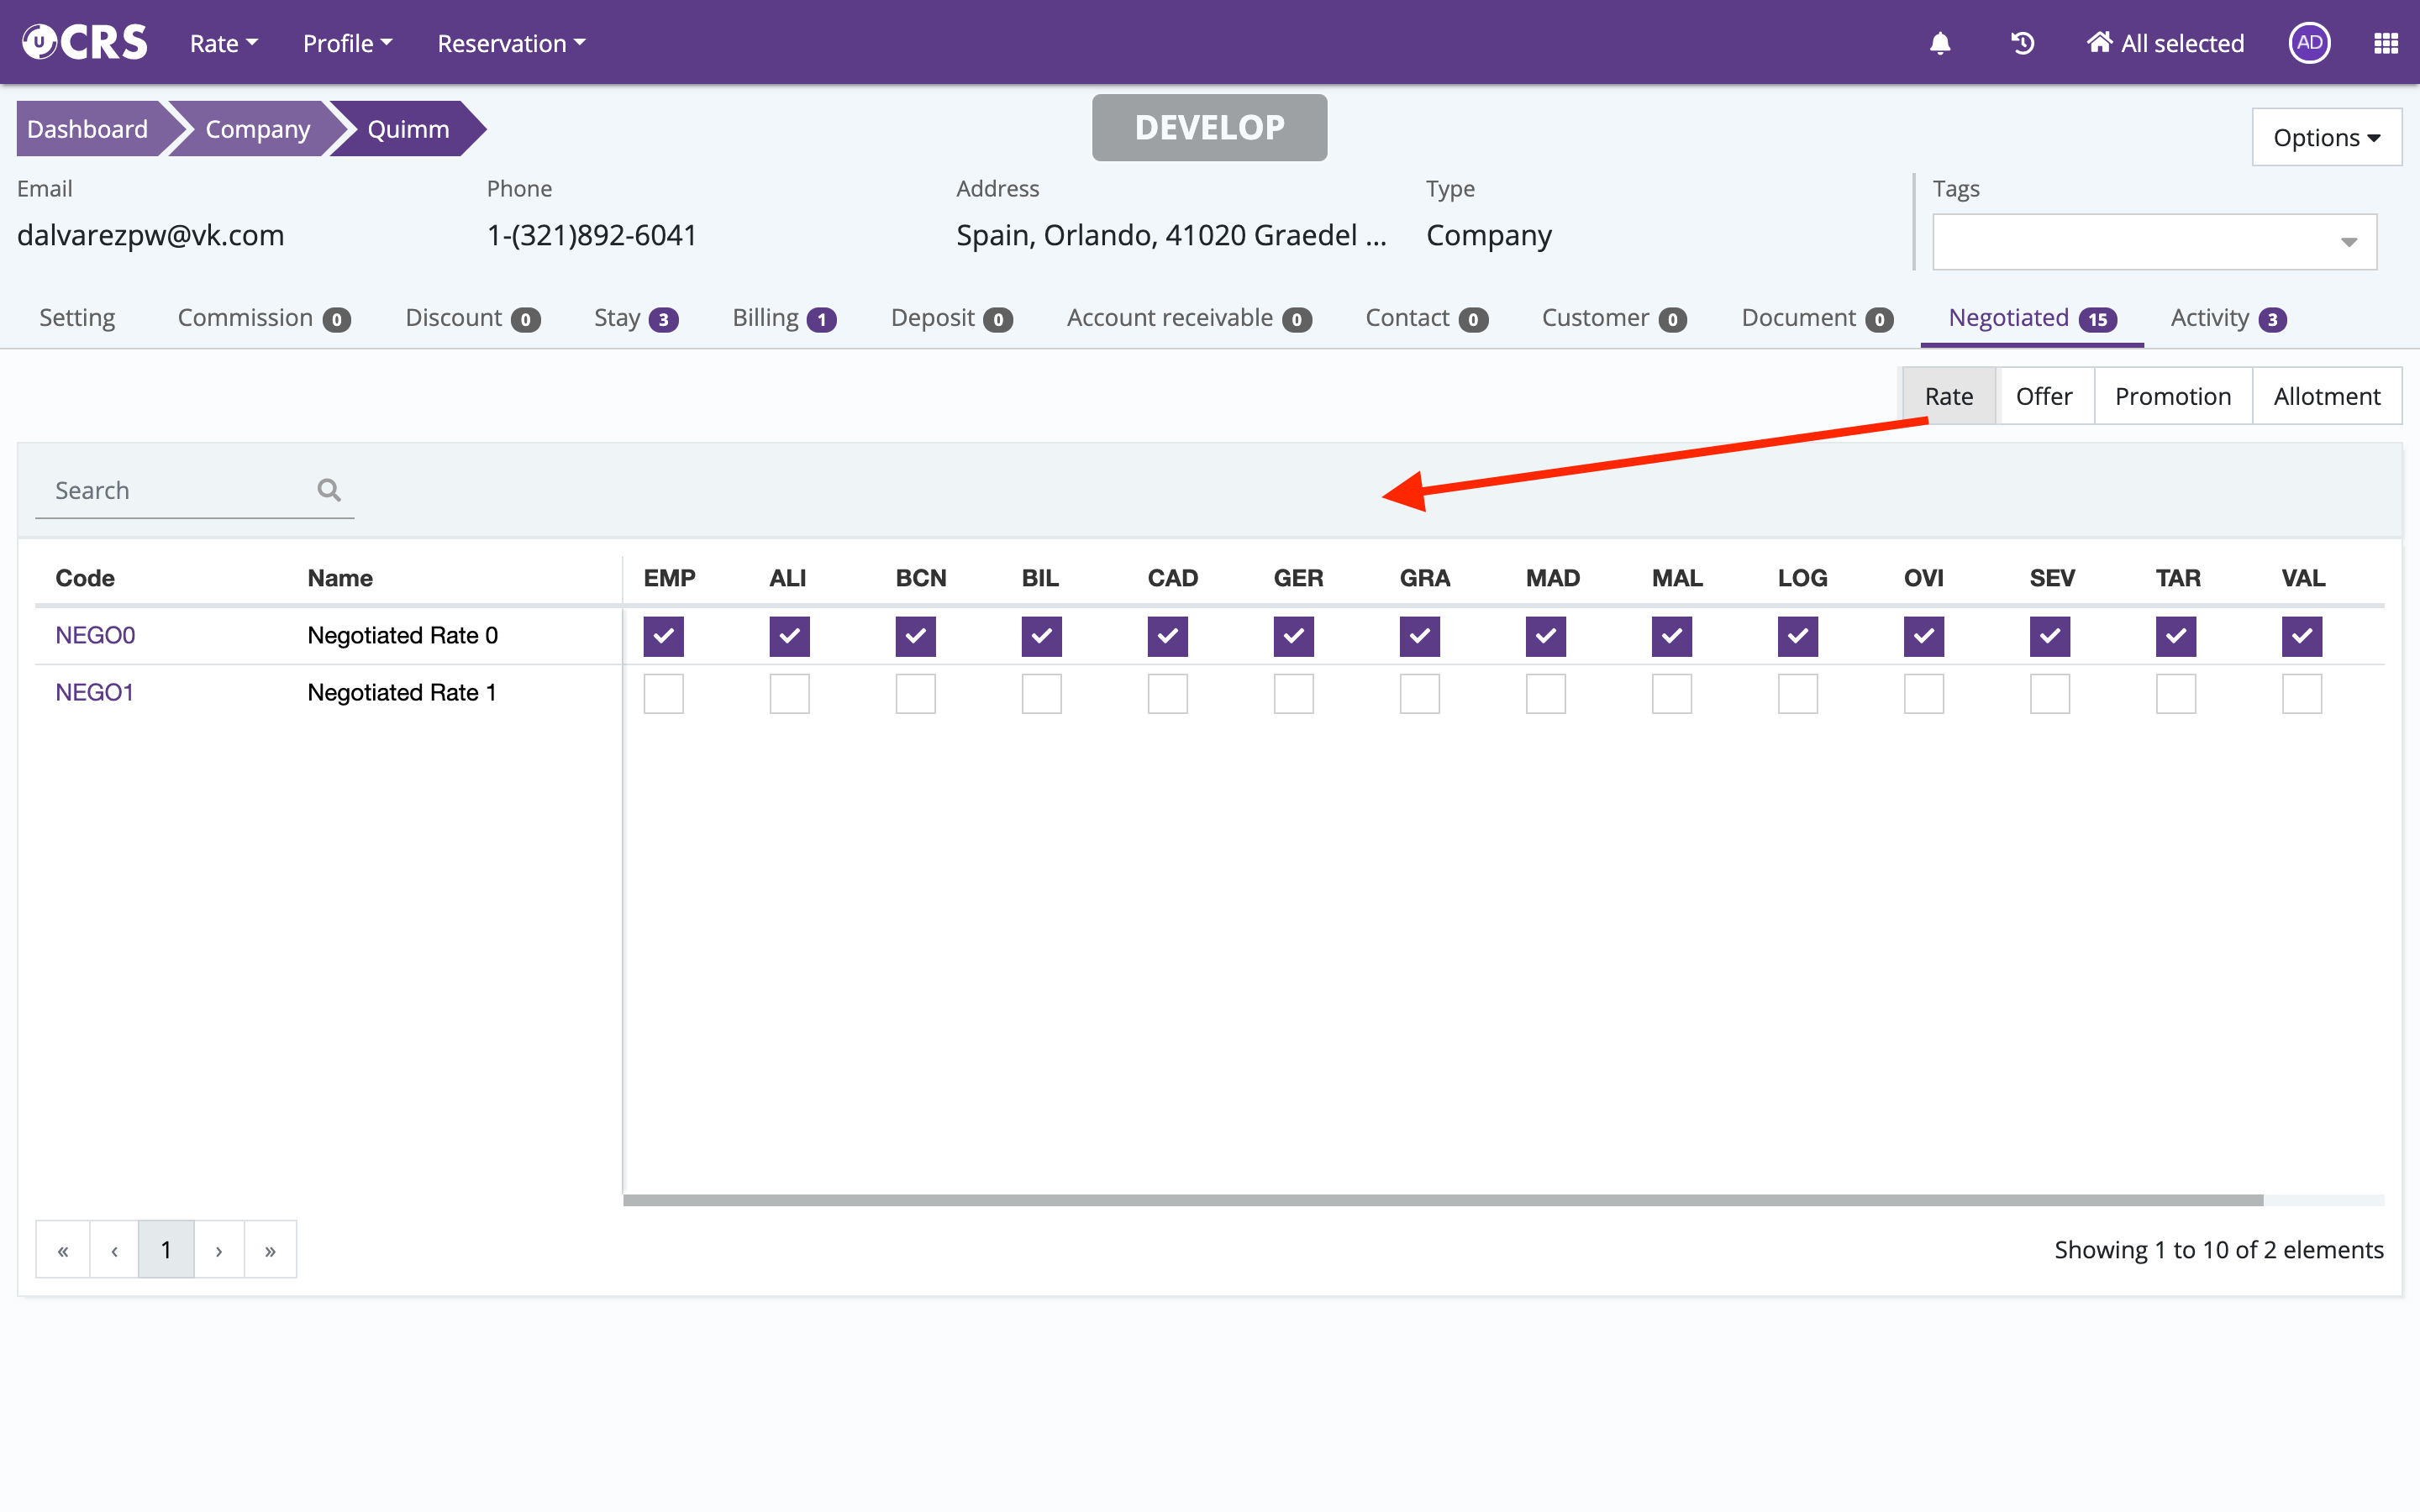Go to next page arrow
The height and width of the screenshot is (1512, 2420).
pos(219,1250)
